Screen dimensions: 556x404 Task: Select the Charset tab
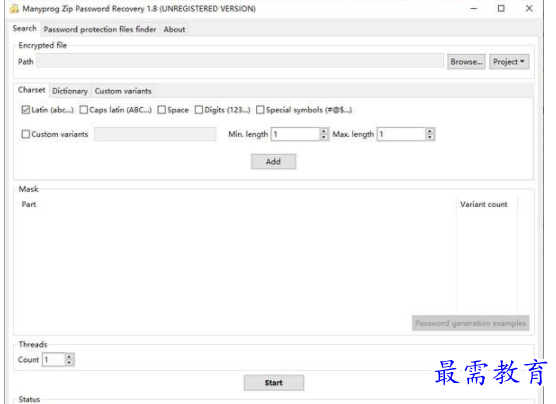32,90
